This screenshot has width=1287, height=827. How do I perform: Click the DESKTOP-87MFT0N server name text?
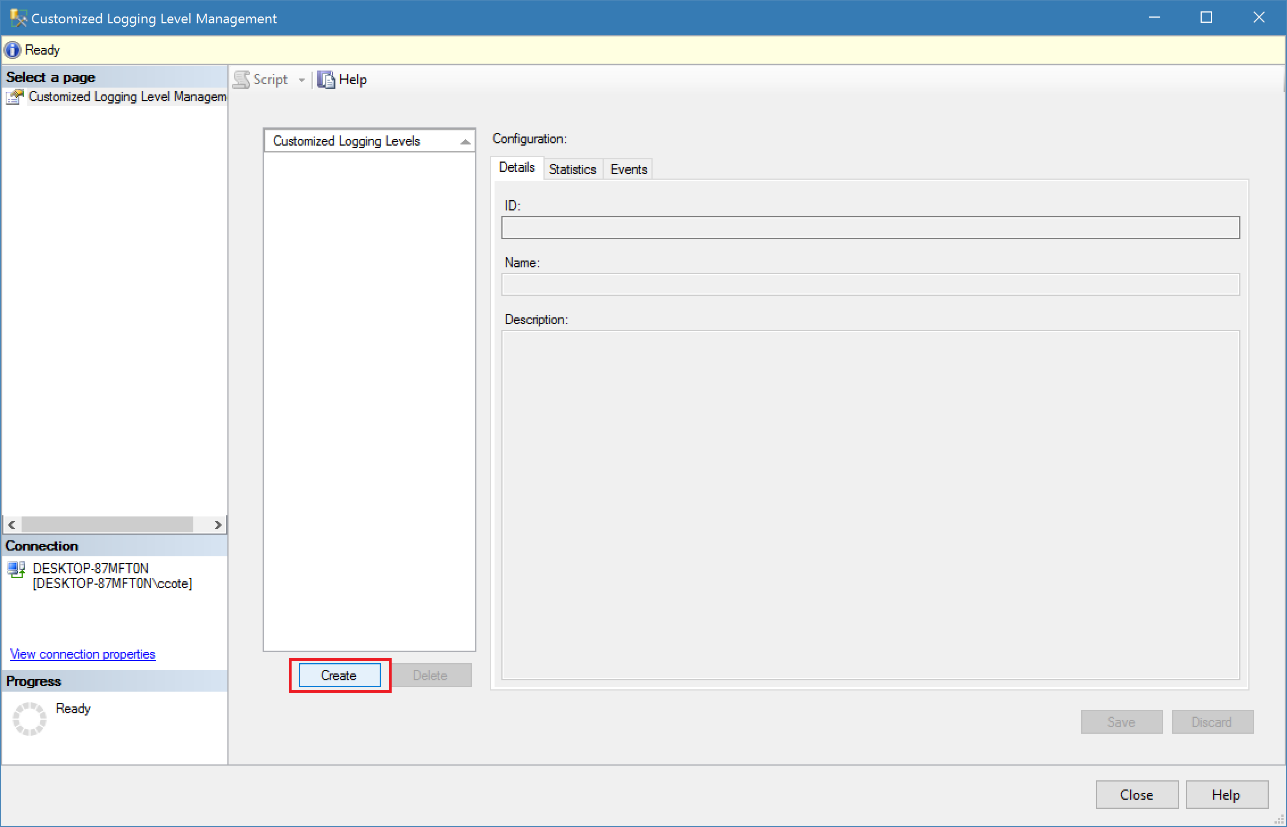tap(91, 568)
